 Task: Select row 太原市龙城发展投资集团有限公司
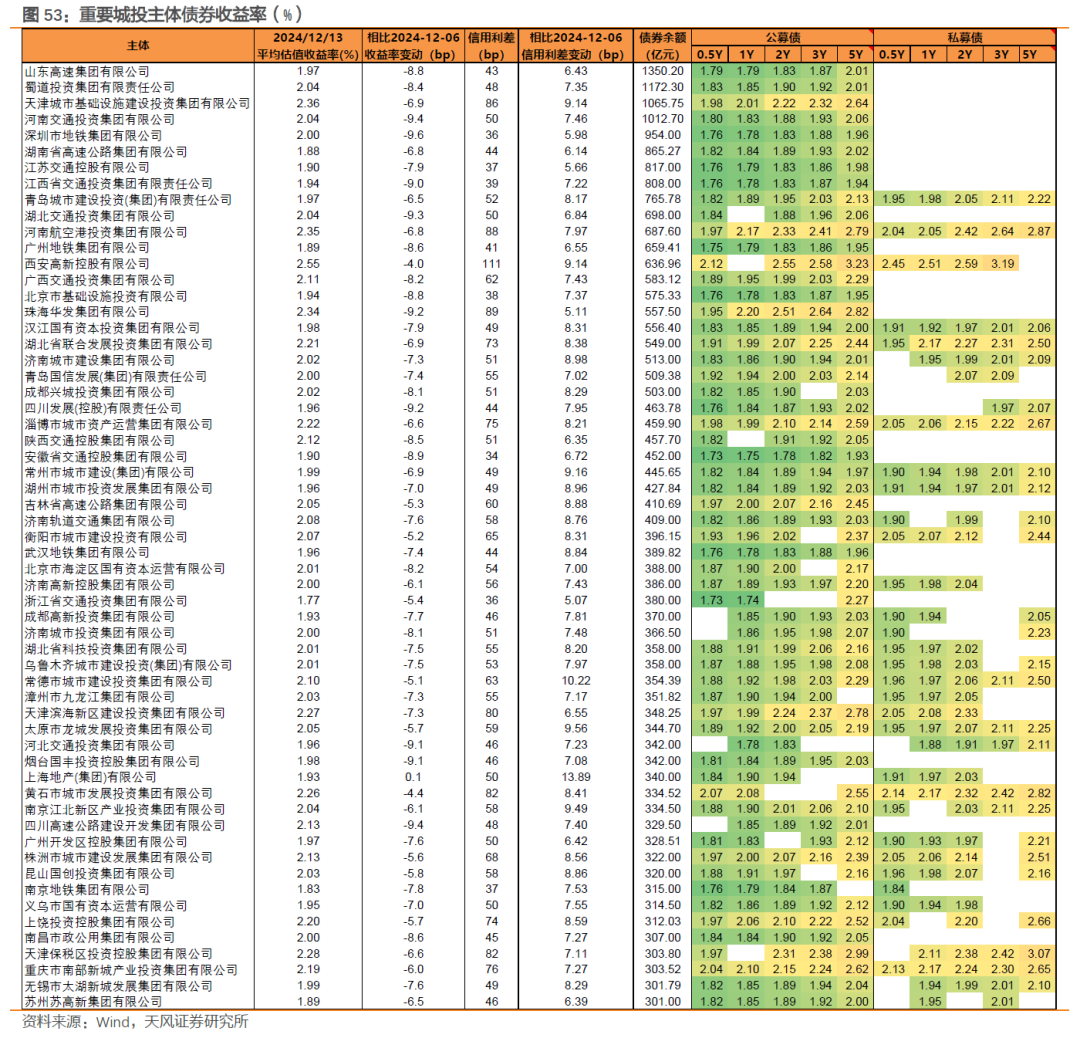tap(539, 729)
